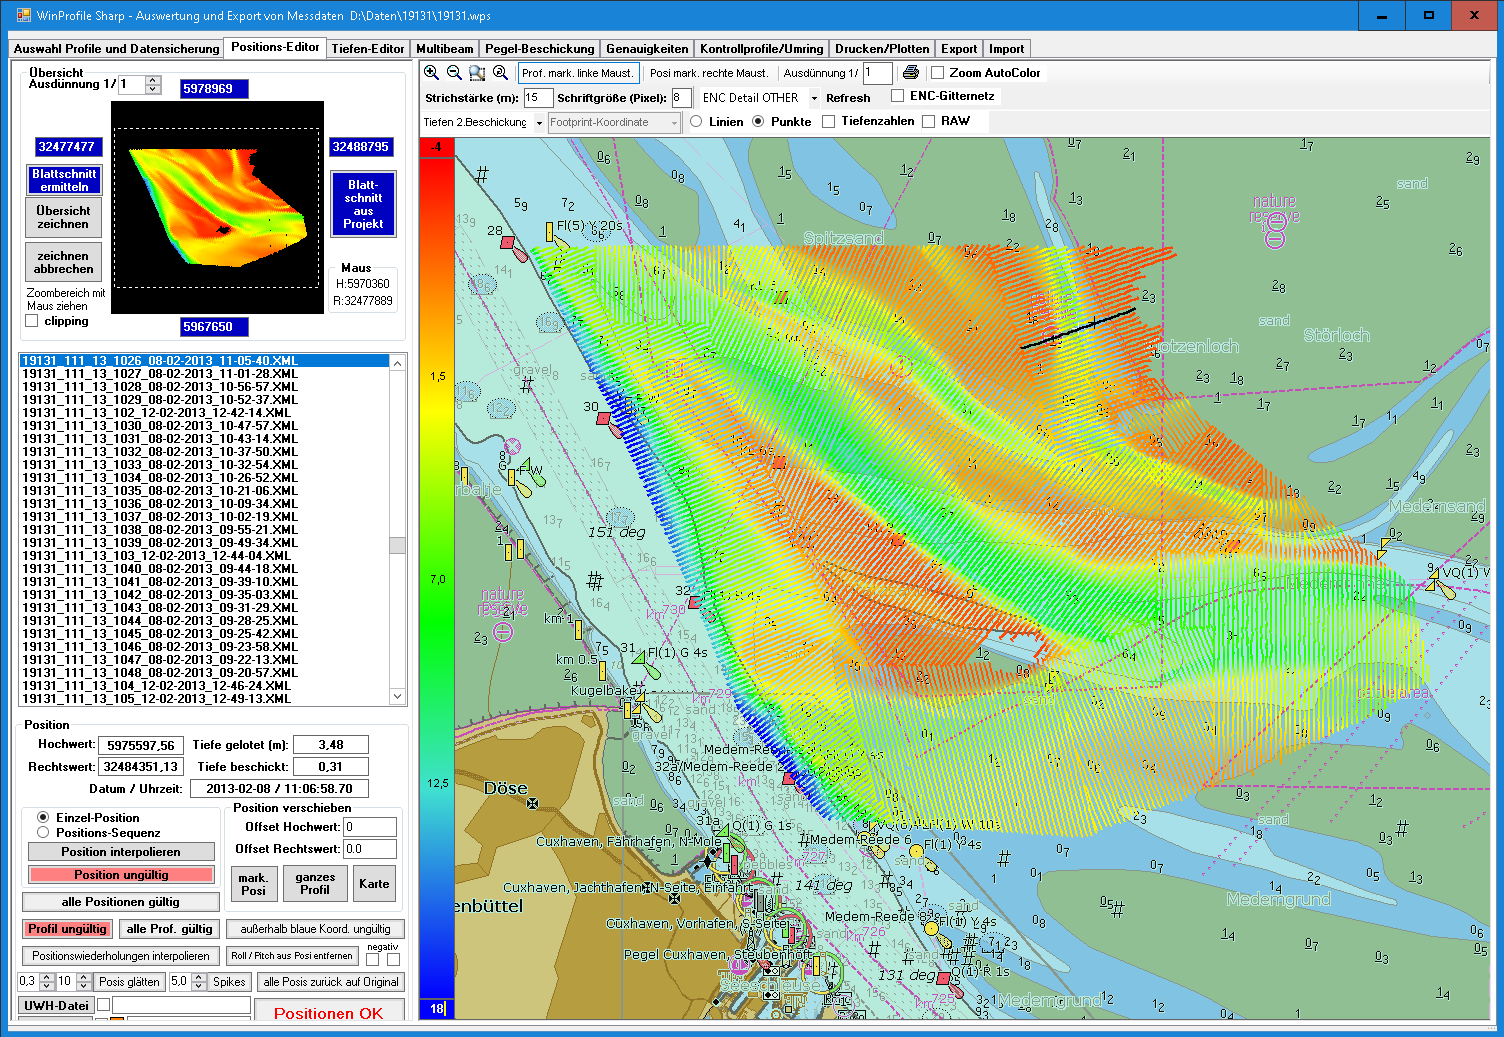This screenshot has width=1504, height=1037.
Task: Click the overview map thumbnail
Action: click(217, 207)
